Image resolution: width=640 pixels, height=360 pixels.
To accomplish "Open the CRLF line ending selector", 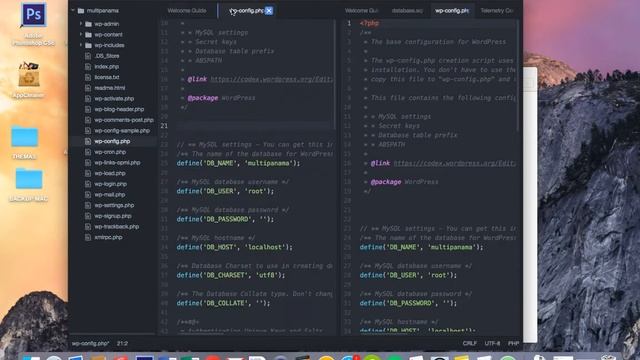I will tap(469, 344).
